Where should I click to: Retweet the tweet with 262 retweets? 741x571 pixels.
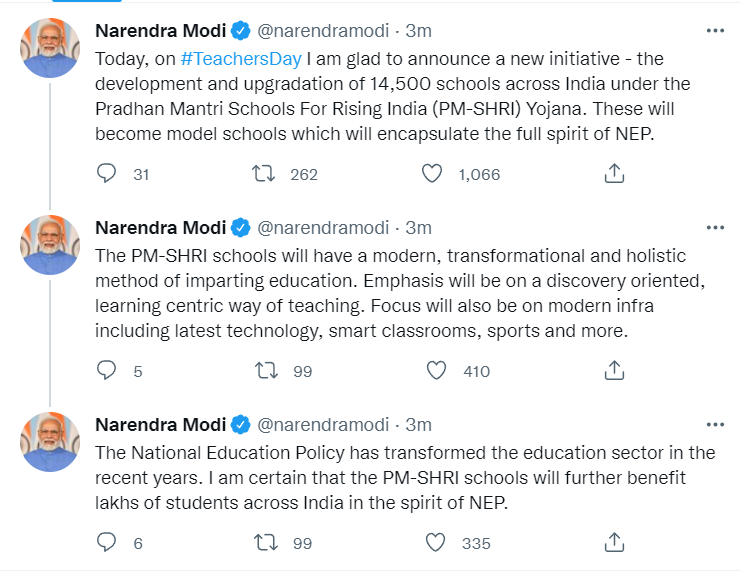tap(264, 174)
